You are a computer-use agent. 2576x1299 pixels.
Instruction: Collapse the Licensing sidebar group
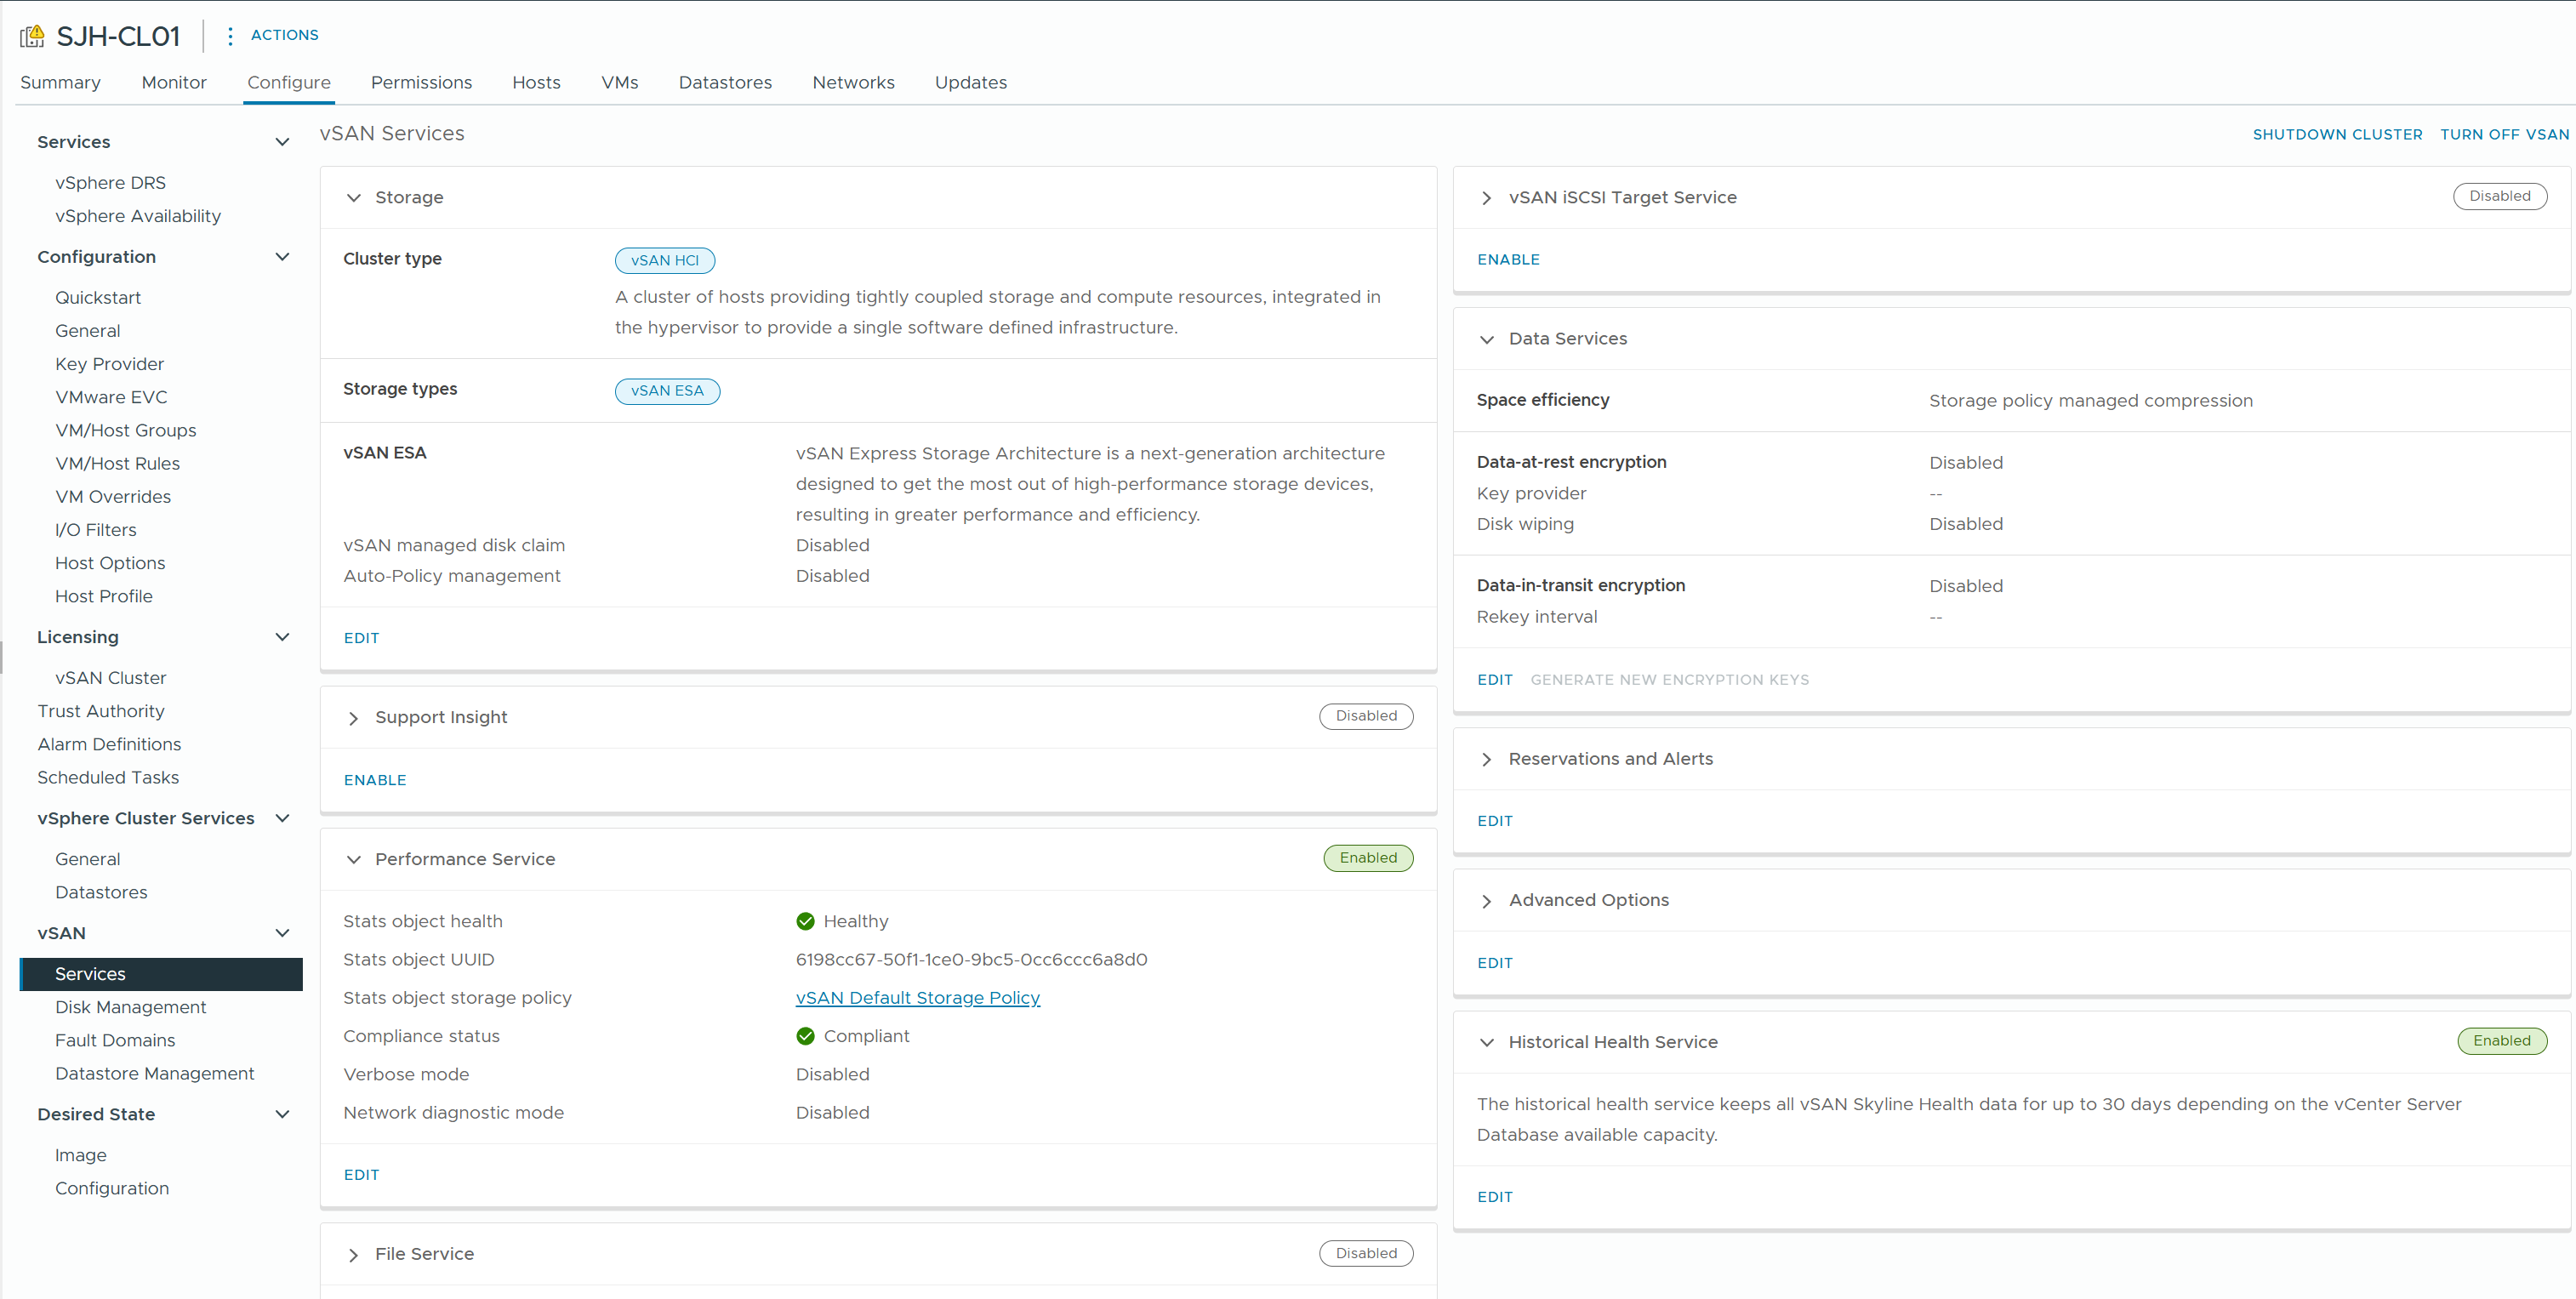282,637
